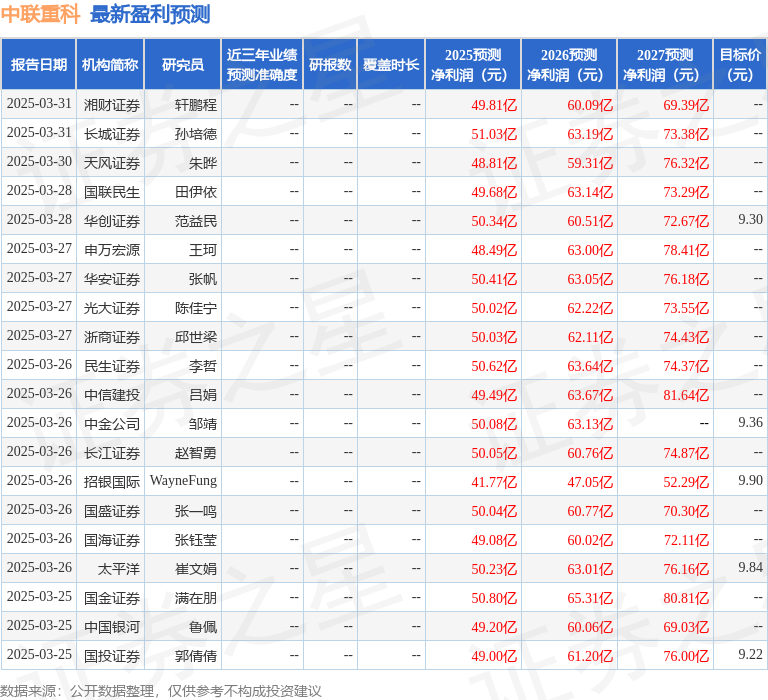768x700 pixels.
Task: Click the 中联重科 stock name in title
Action: [x=41, y=14]
